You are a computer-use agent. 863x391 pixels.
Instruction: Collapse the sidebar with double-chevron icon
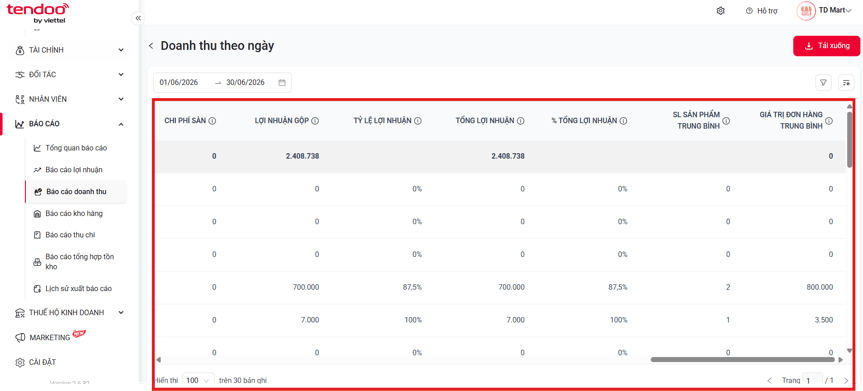[138, 18]
